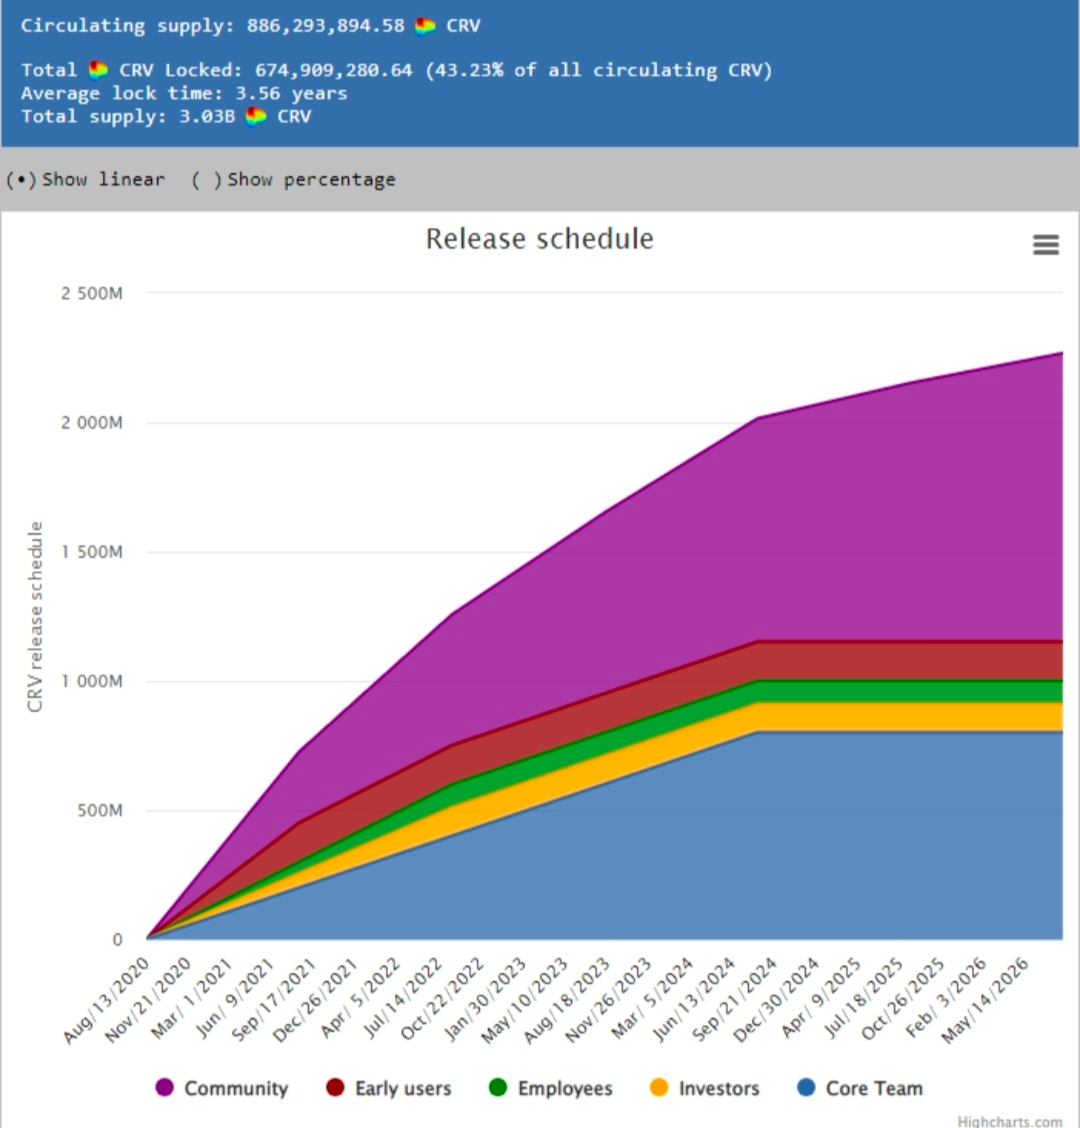Screen dimensions: 1080x1128
Task: Click the purple Community legend dot
Action: 164,1087
